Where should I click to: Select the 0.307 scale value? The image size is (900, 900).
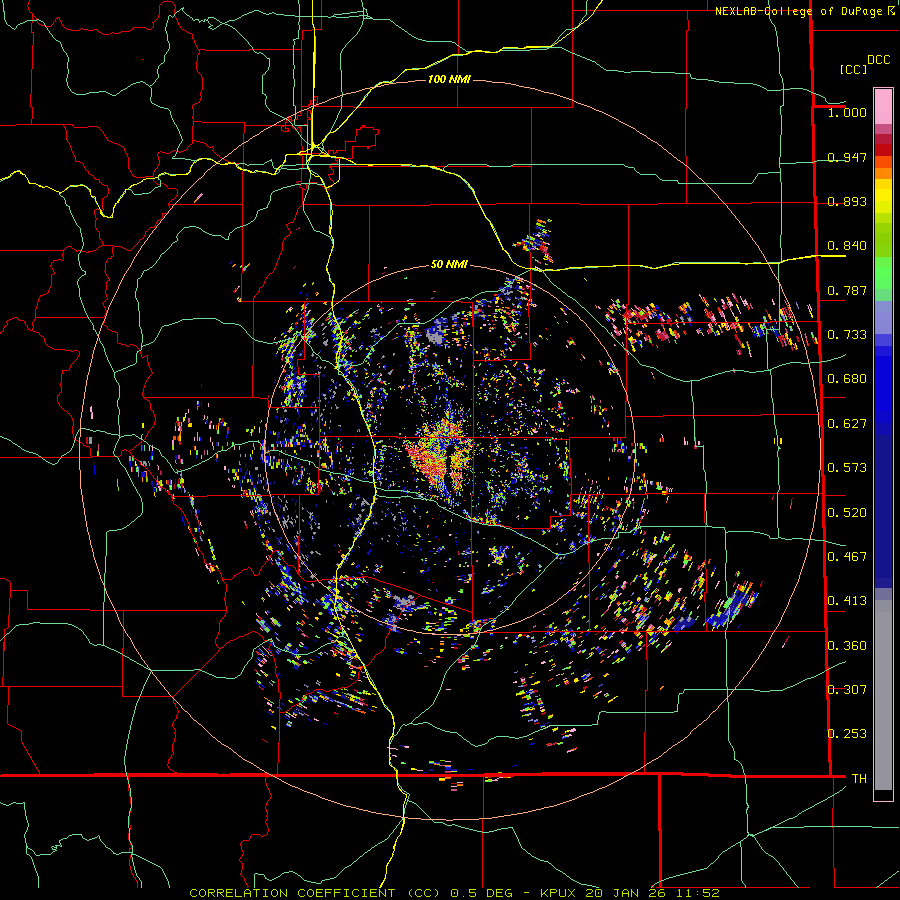847,690
